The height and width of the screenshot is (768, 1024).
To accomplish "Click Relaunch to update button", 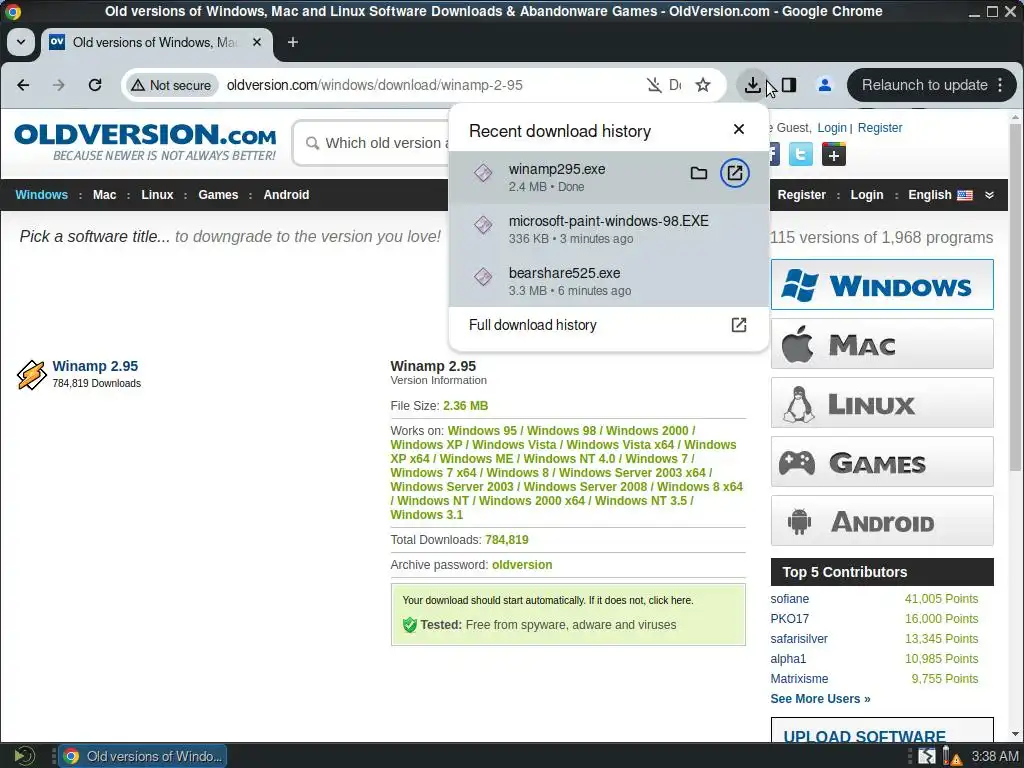I will (x=924, y=85).
